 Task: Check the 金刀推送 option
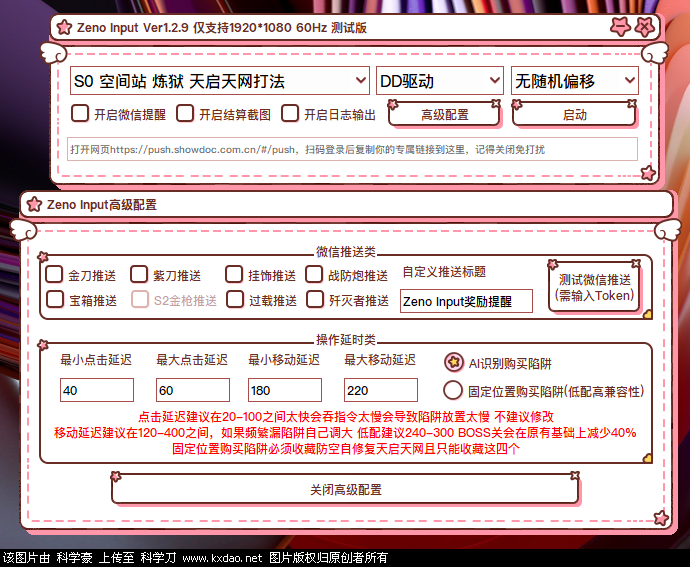[x=55, y=275]
